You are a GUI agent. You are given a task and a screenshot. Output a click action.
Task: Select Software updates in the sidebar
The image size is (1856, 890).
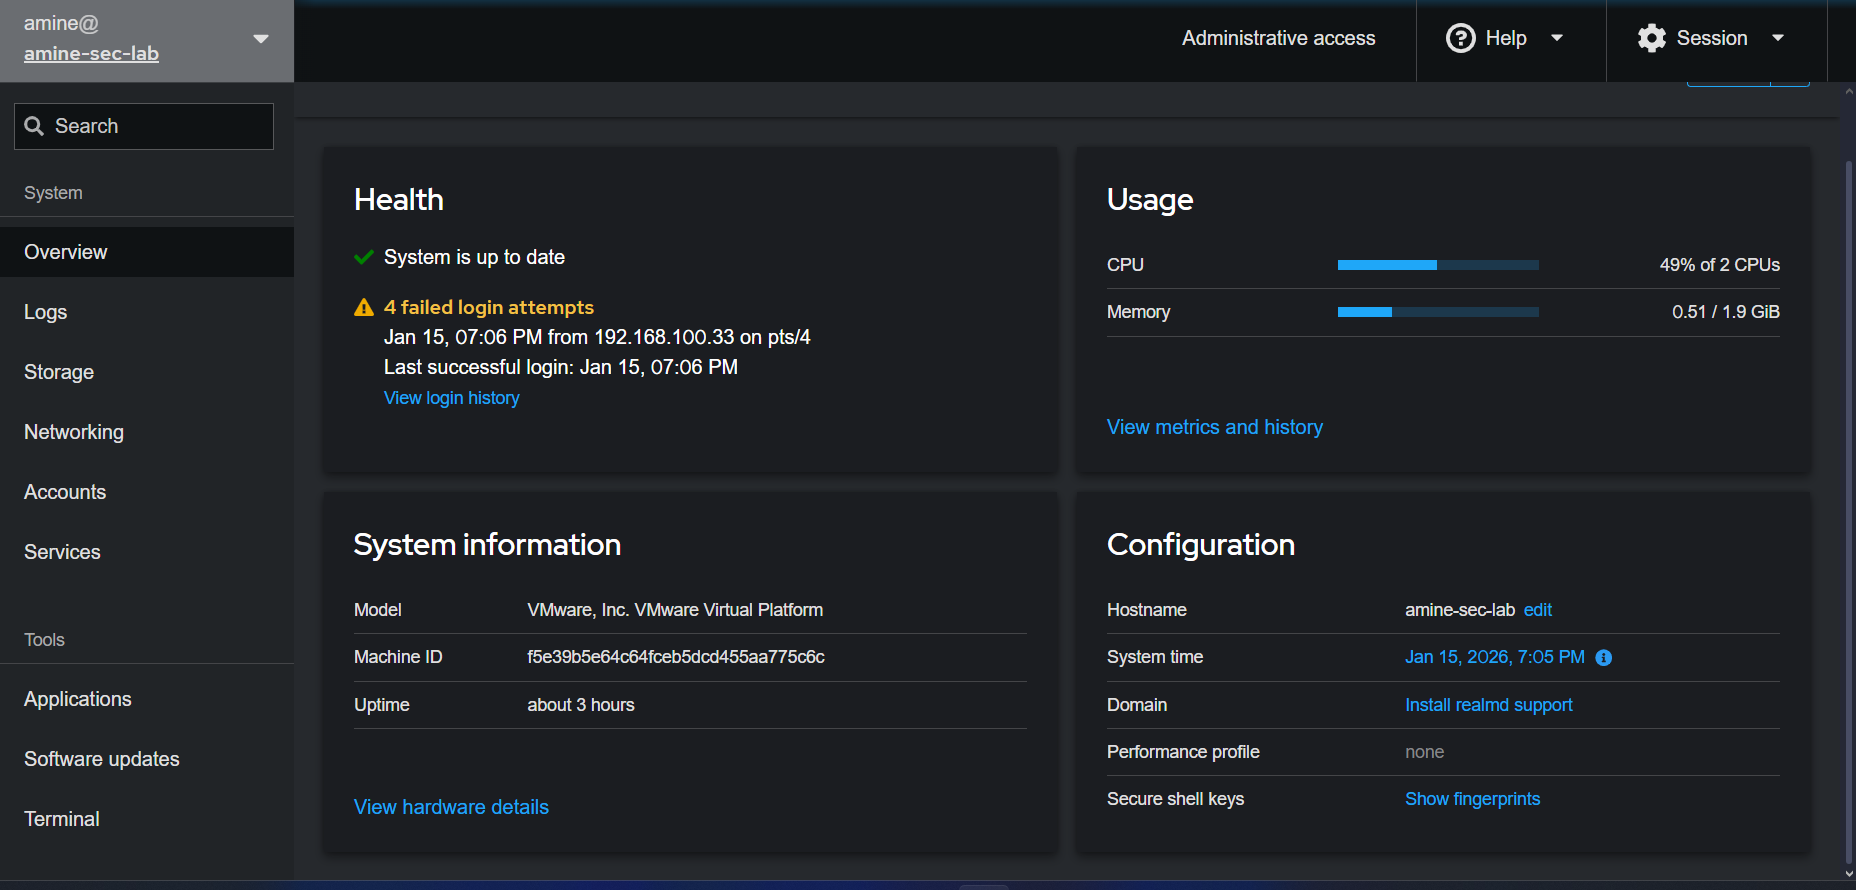[x=102, y=759]
